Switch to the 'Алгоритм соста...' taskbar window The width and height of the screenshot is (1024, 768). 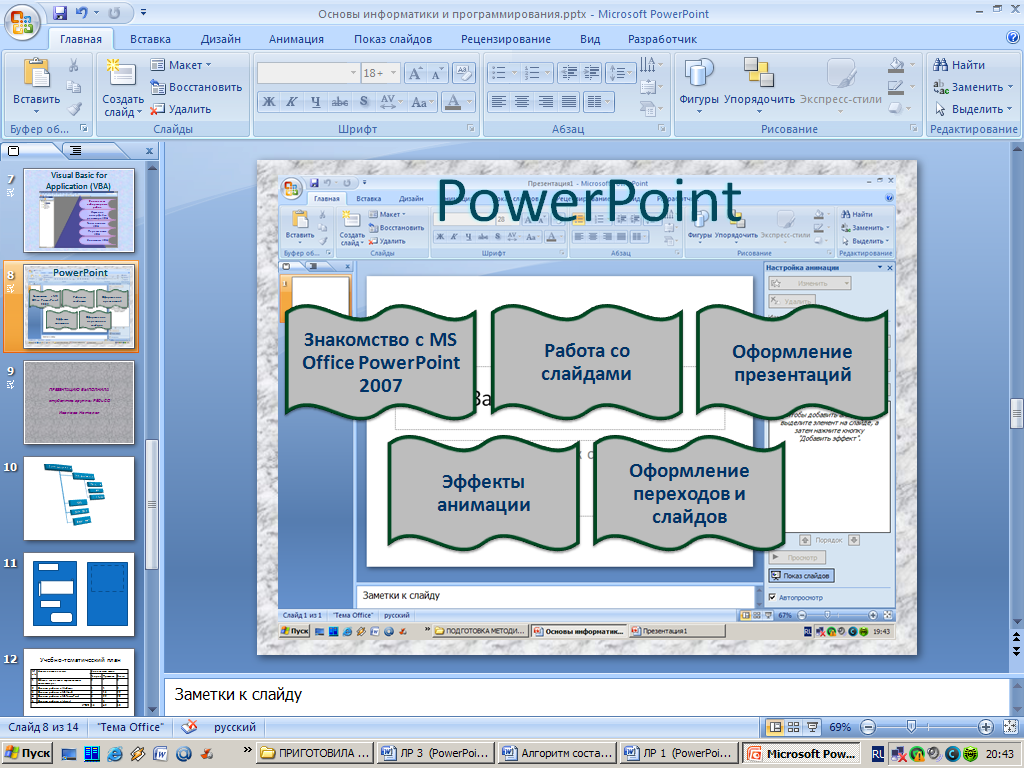[x=558, y=753]
